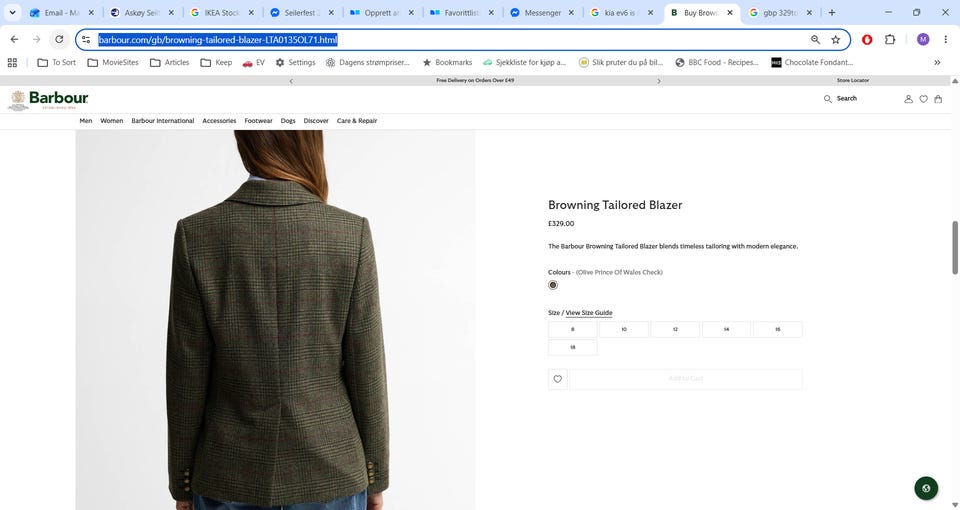Open the account profile icon
Screen dimensions: 960x510
coord(909,99)
